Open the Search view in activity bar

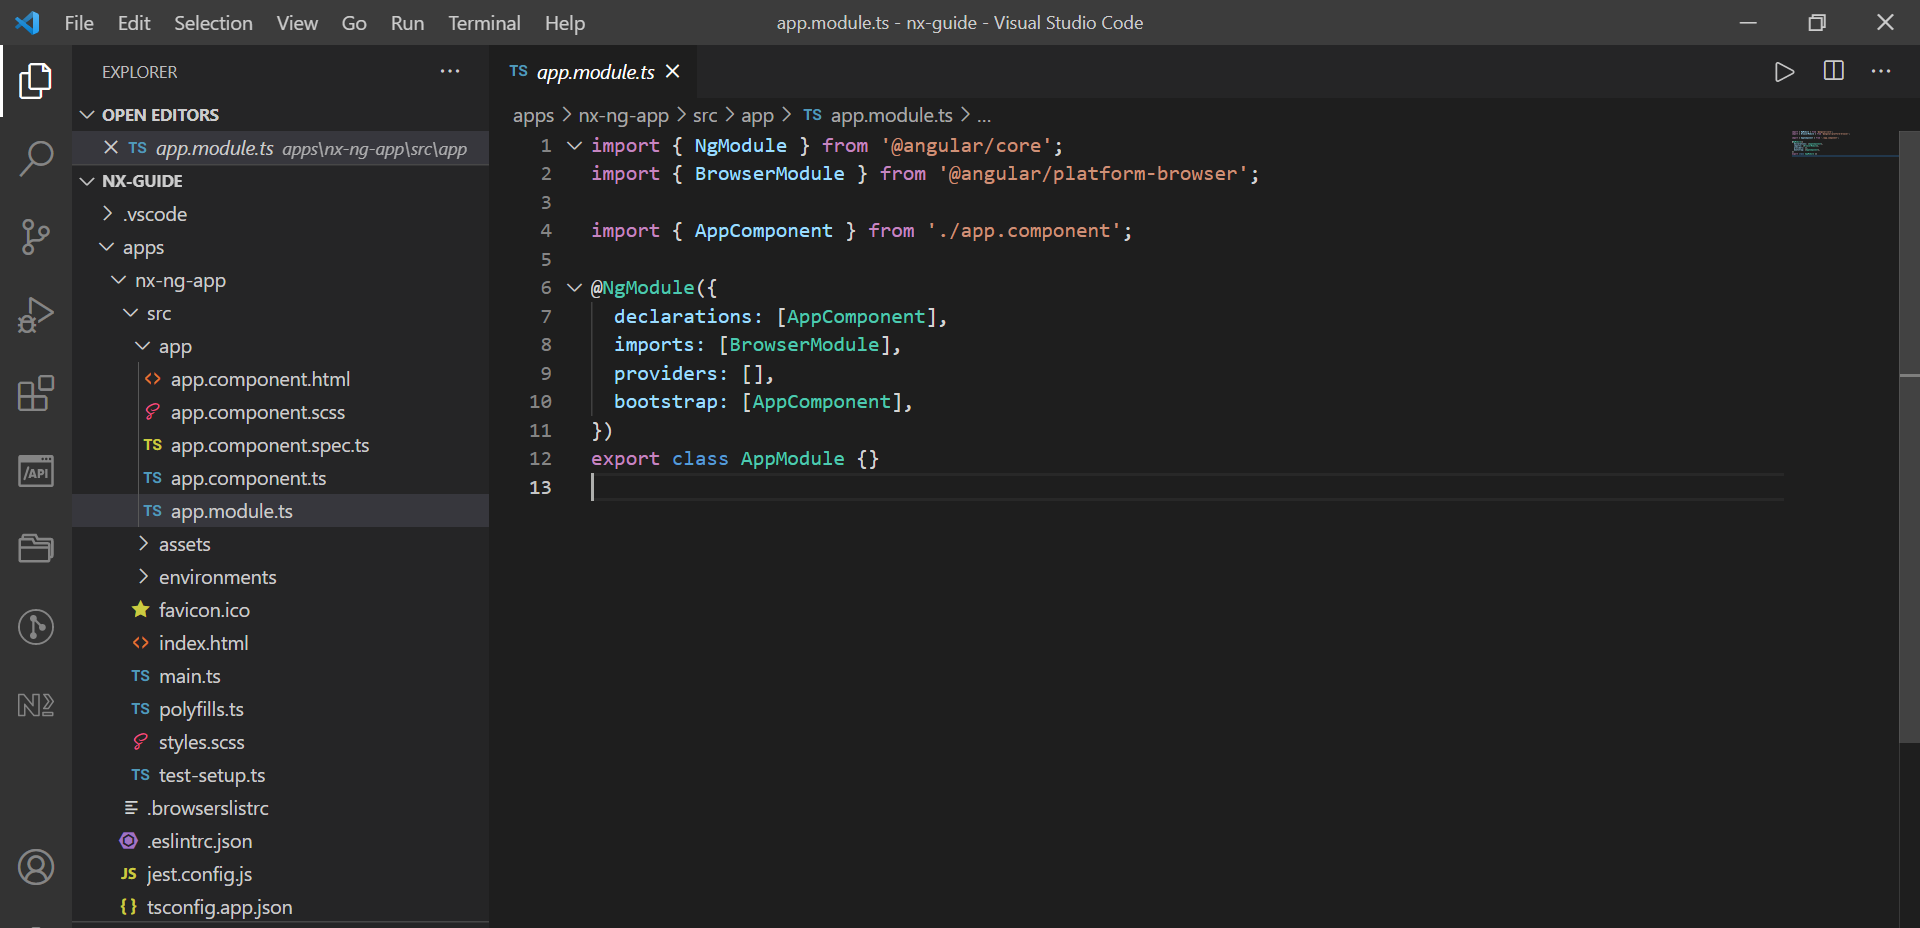36,158
